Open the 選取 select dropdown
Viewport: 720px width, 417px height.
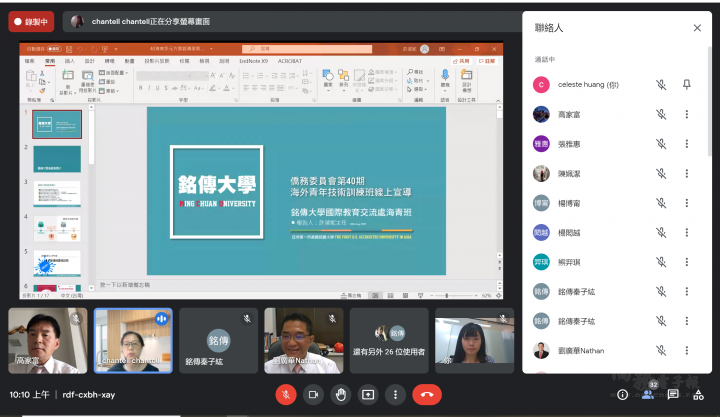[x=417, y=89]
